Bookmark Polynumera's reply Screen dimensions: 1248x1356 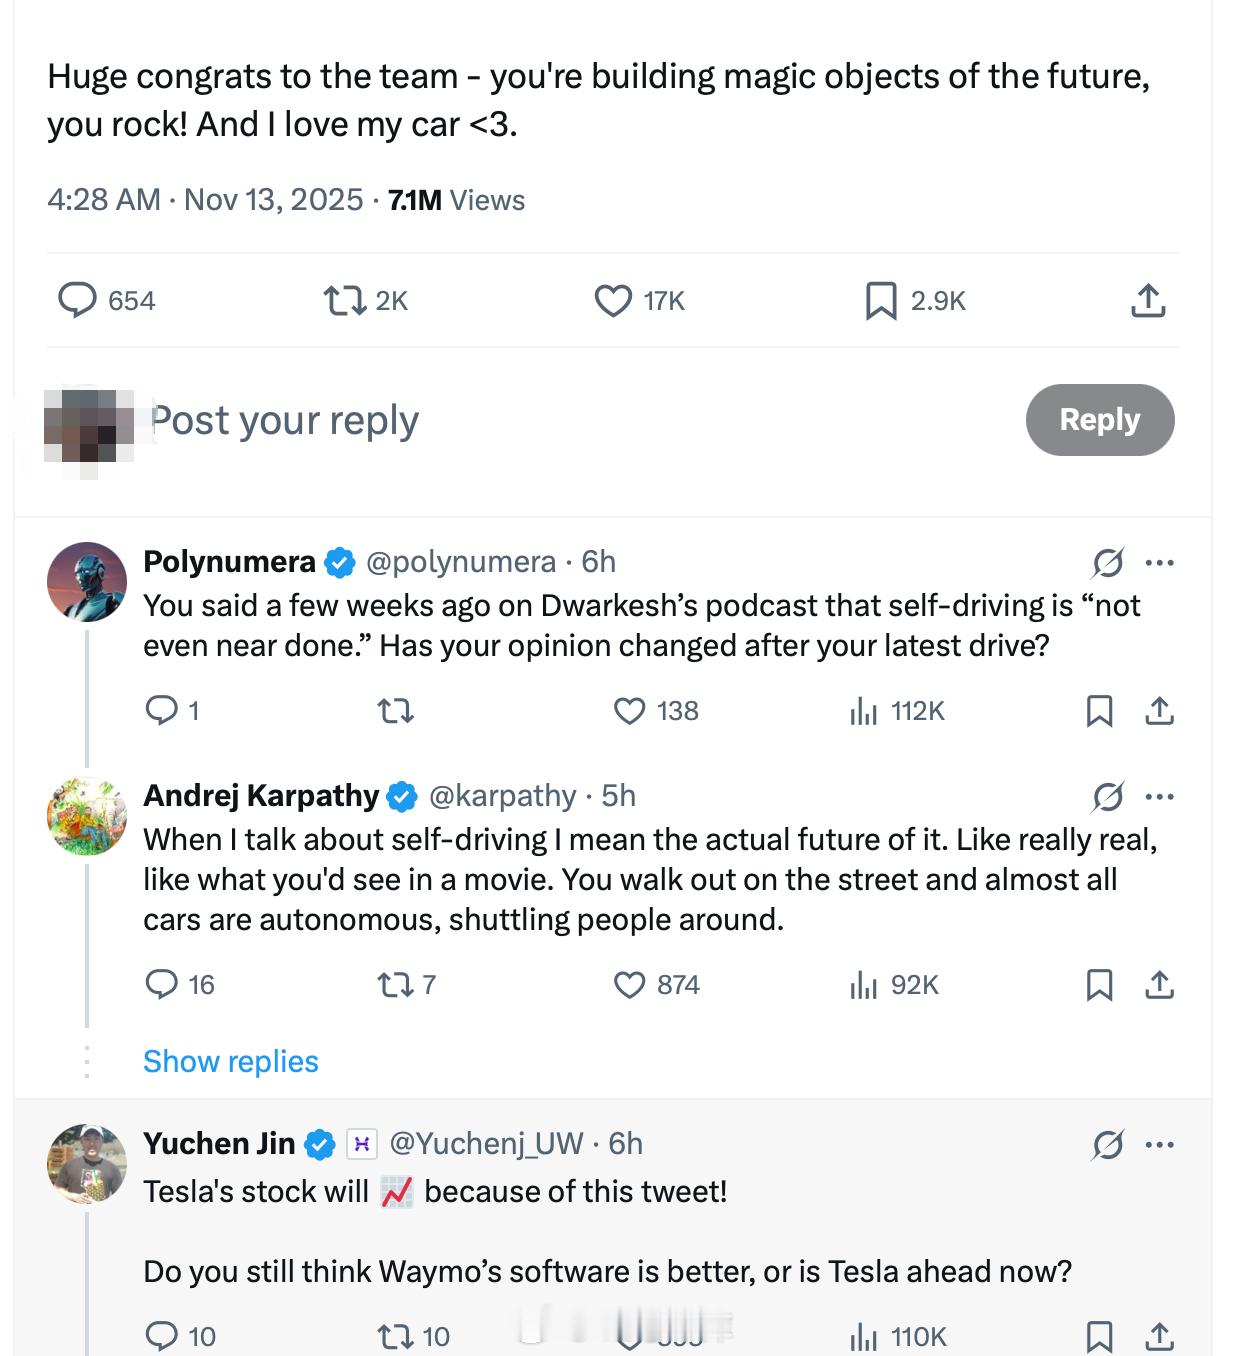tap(1099, 711)
